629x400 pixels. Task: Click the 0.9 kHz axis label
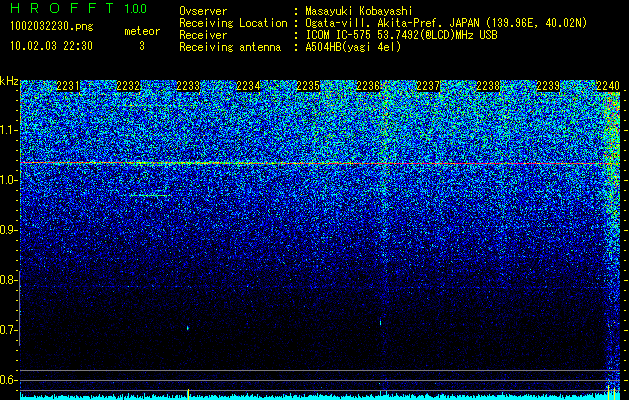point(9,230)
